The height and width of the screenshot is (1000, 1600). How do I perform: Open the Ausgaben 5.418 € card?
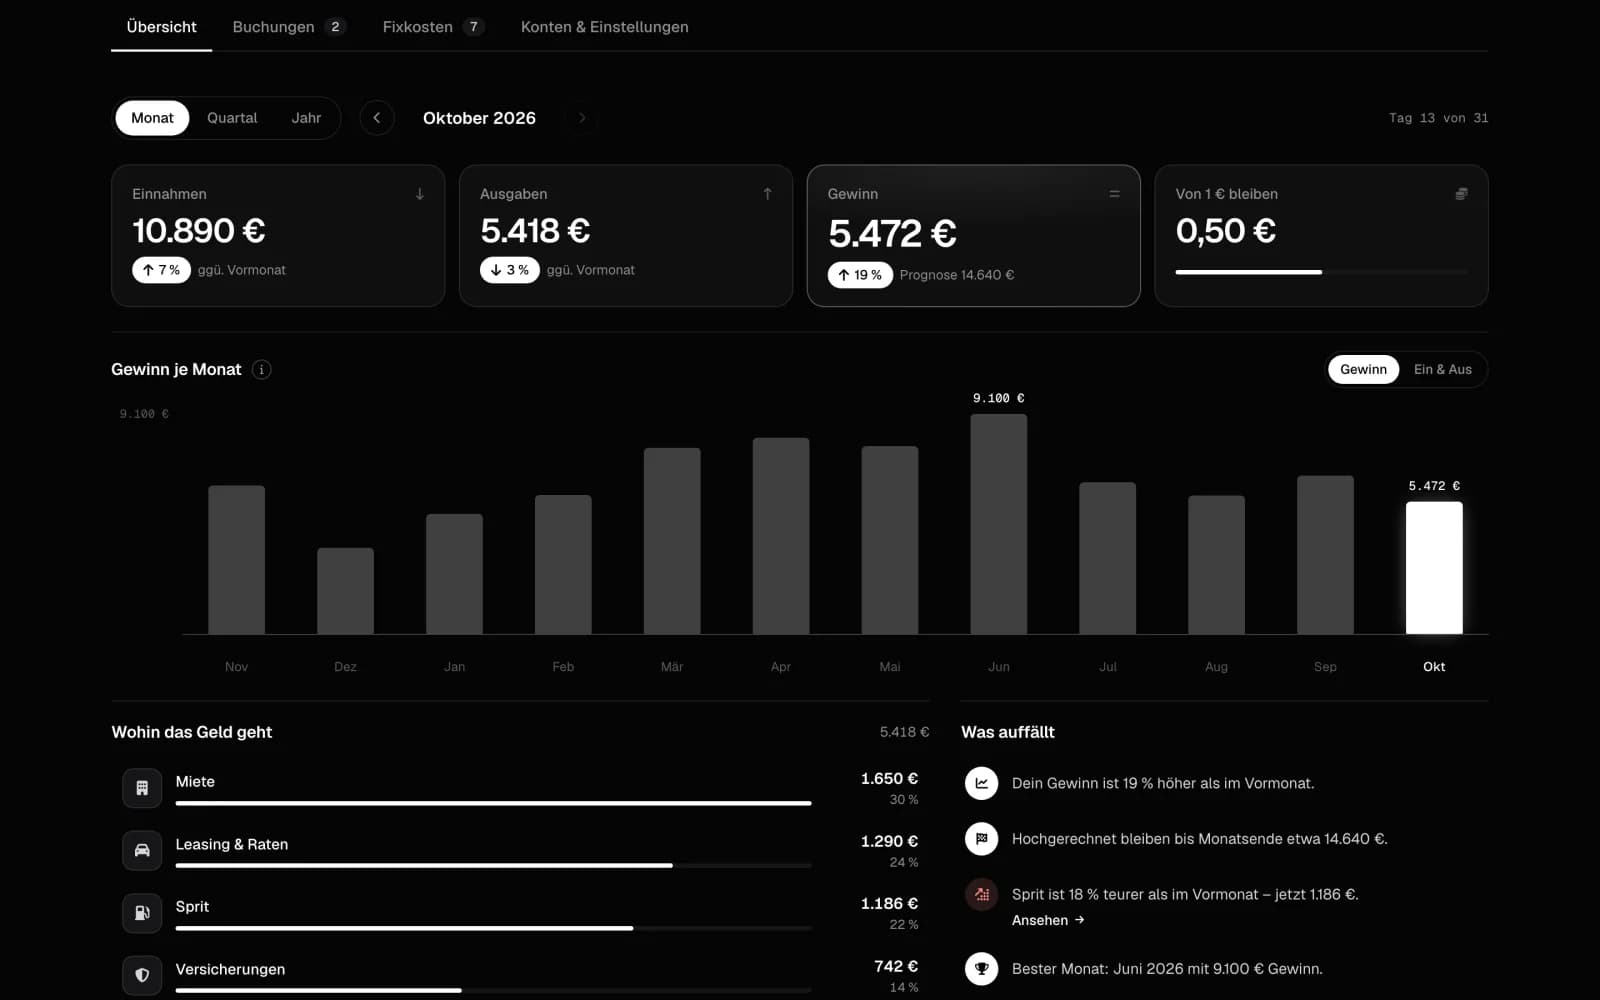[x=626, y=236]
